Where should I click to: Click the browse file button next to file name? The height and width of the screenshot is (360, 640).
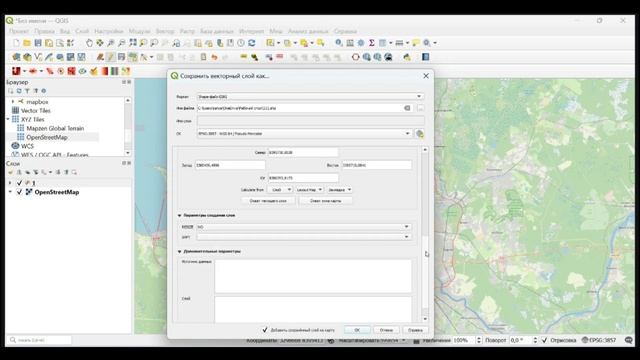pyautogui.click(x=420, y=108)
